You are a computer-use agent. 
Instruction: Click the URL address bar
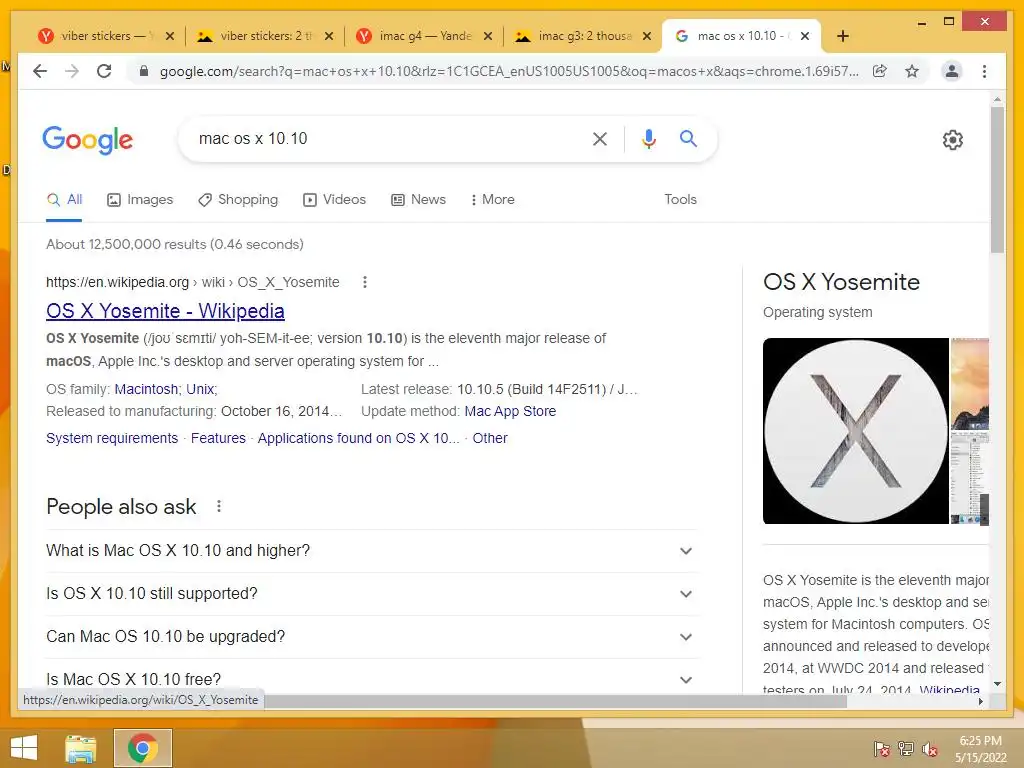(509, 71)
